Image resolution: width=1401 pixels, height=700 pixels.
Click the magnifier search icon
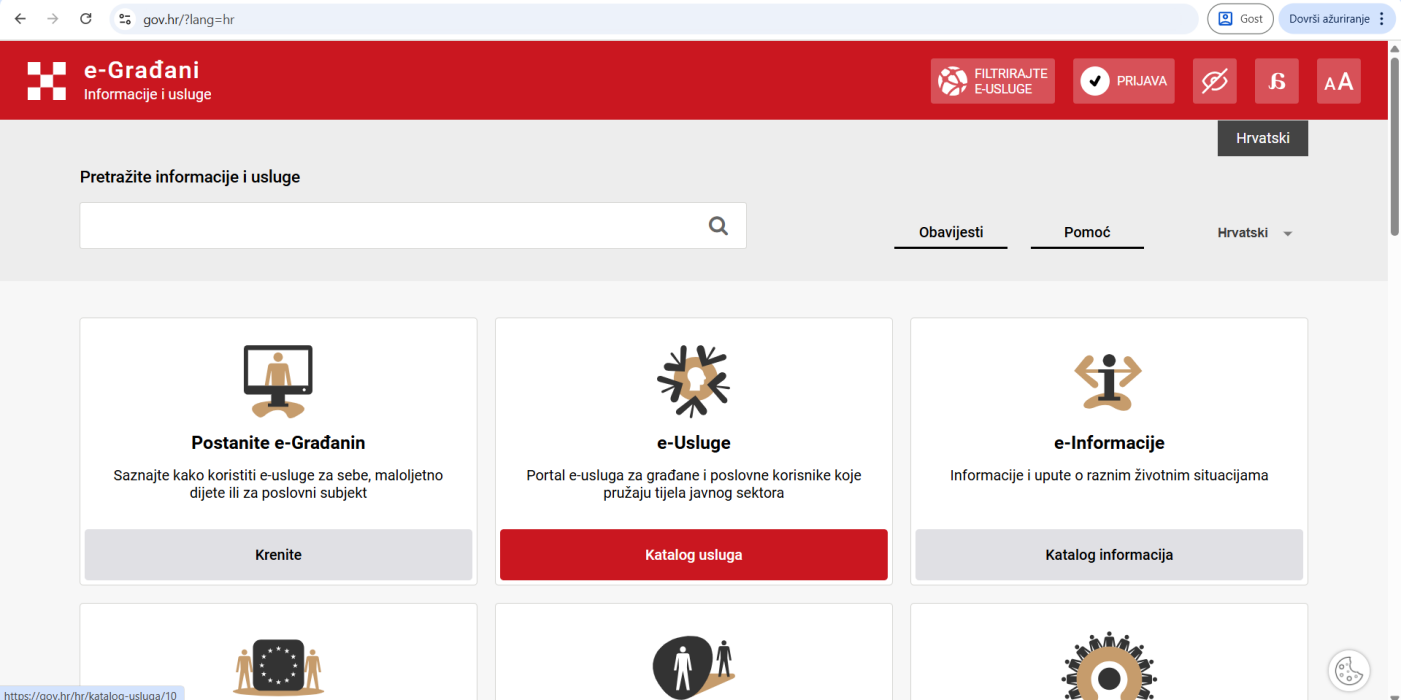pyautogui.click(x=718, y=226)
